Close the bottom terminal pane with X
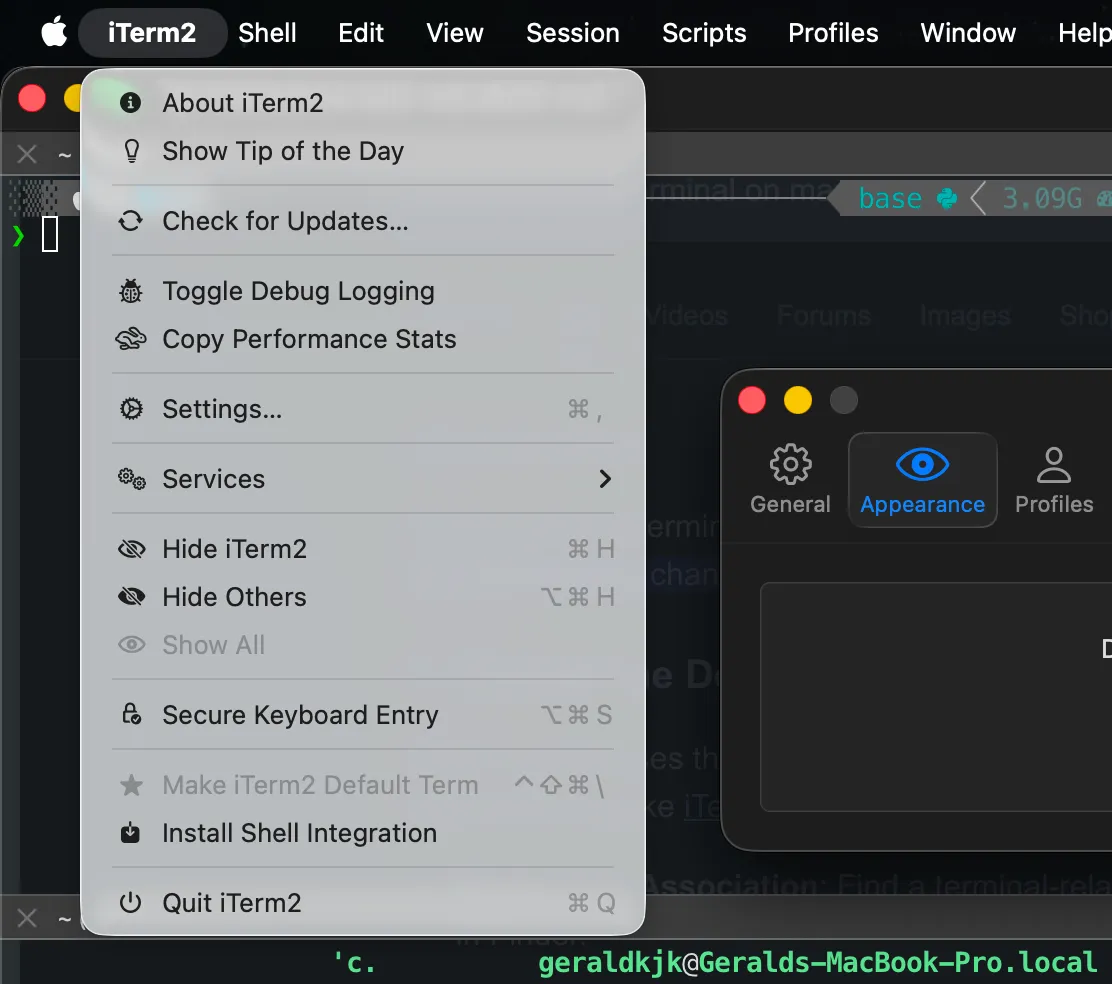The width and height of the screenshot is (1112, 984). [27, 918]
